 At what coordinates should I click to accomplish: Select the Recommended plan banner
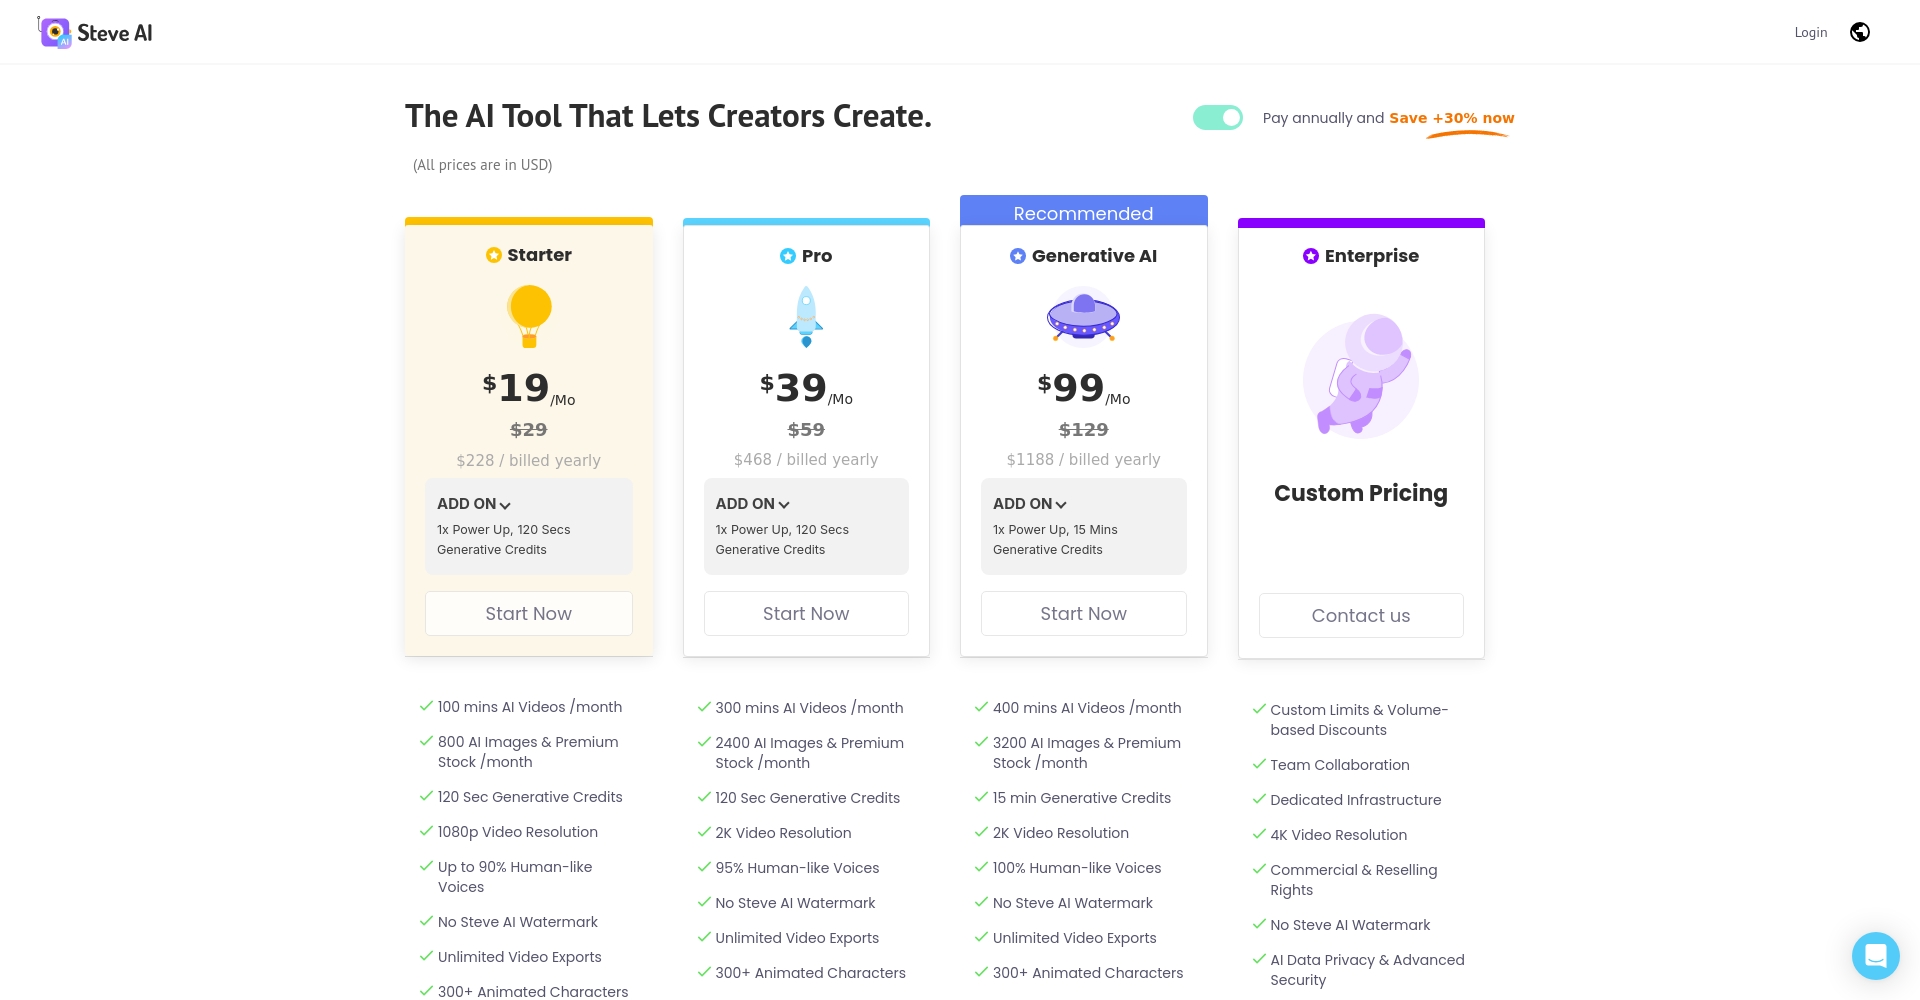1083,212
